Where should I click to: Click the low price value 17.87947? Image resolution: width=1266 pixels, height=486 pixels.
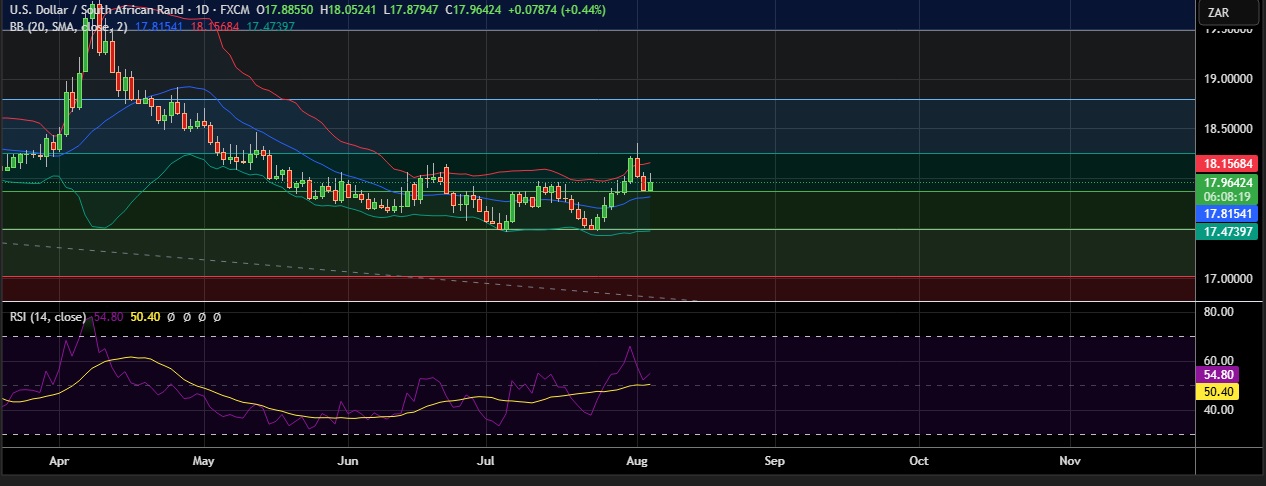[415, 10]
